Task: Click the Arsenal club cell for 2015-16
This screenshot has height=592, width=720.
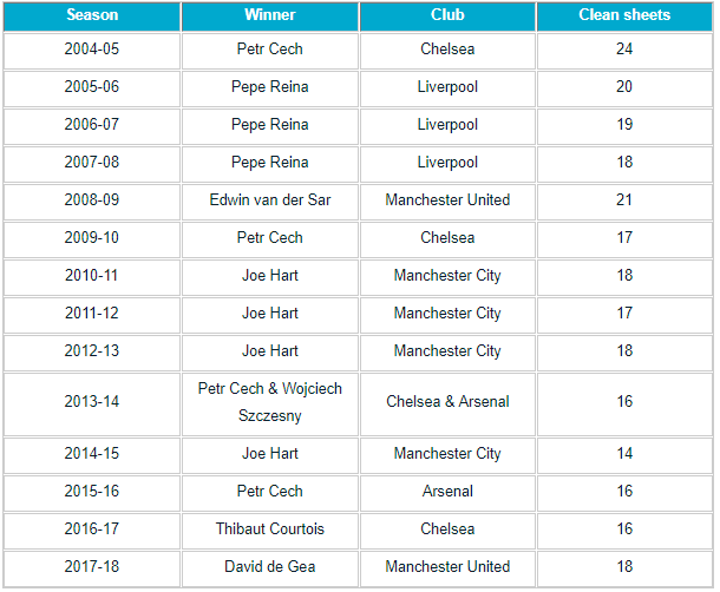Action: (x=447, y=492)
